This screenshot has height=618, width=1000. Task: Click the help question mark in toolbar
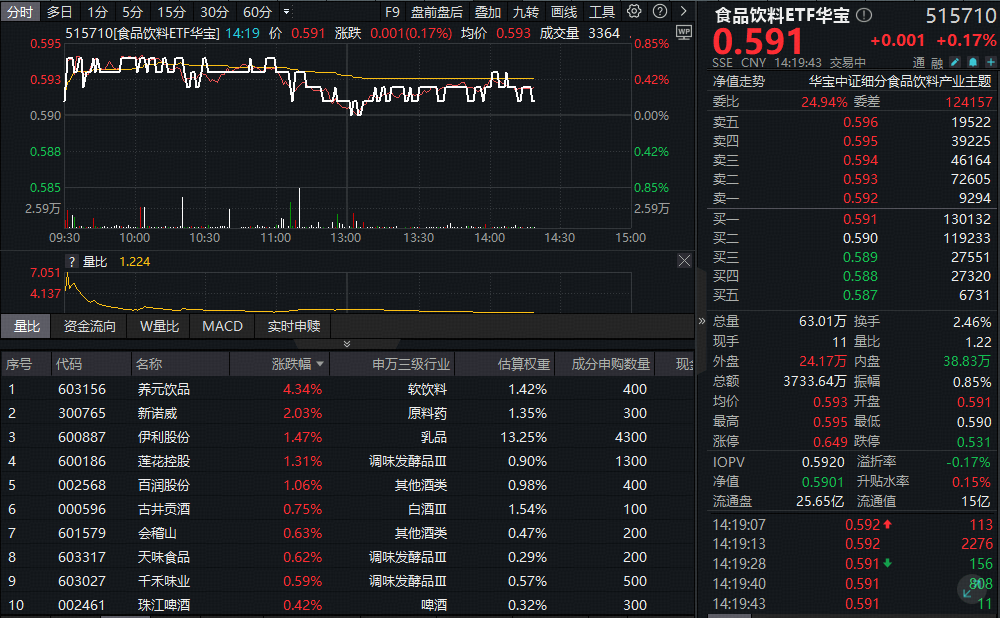pyautogui.click(x=658, y=12)
